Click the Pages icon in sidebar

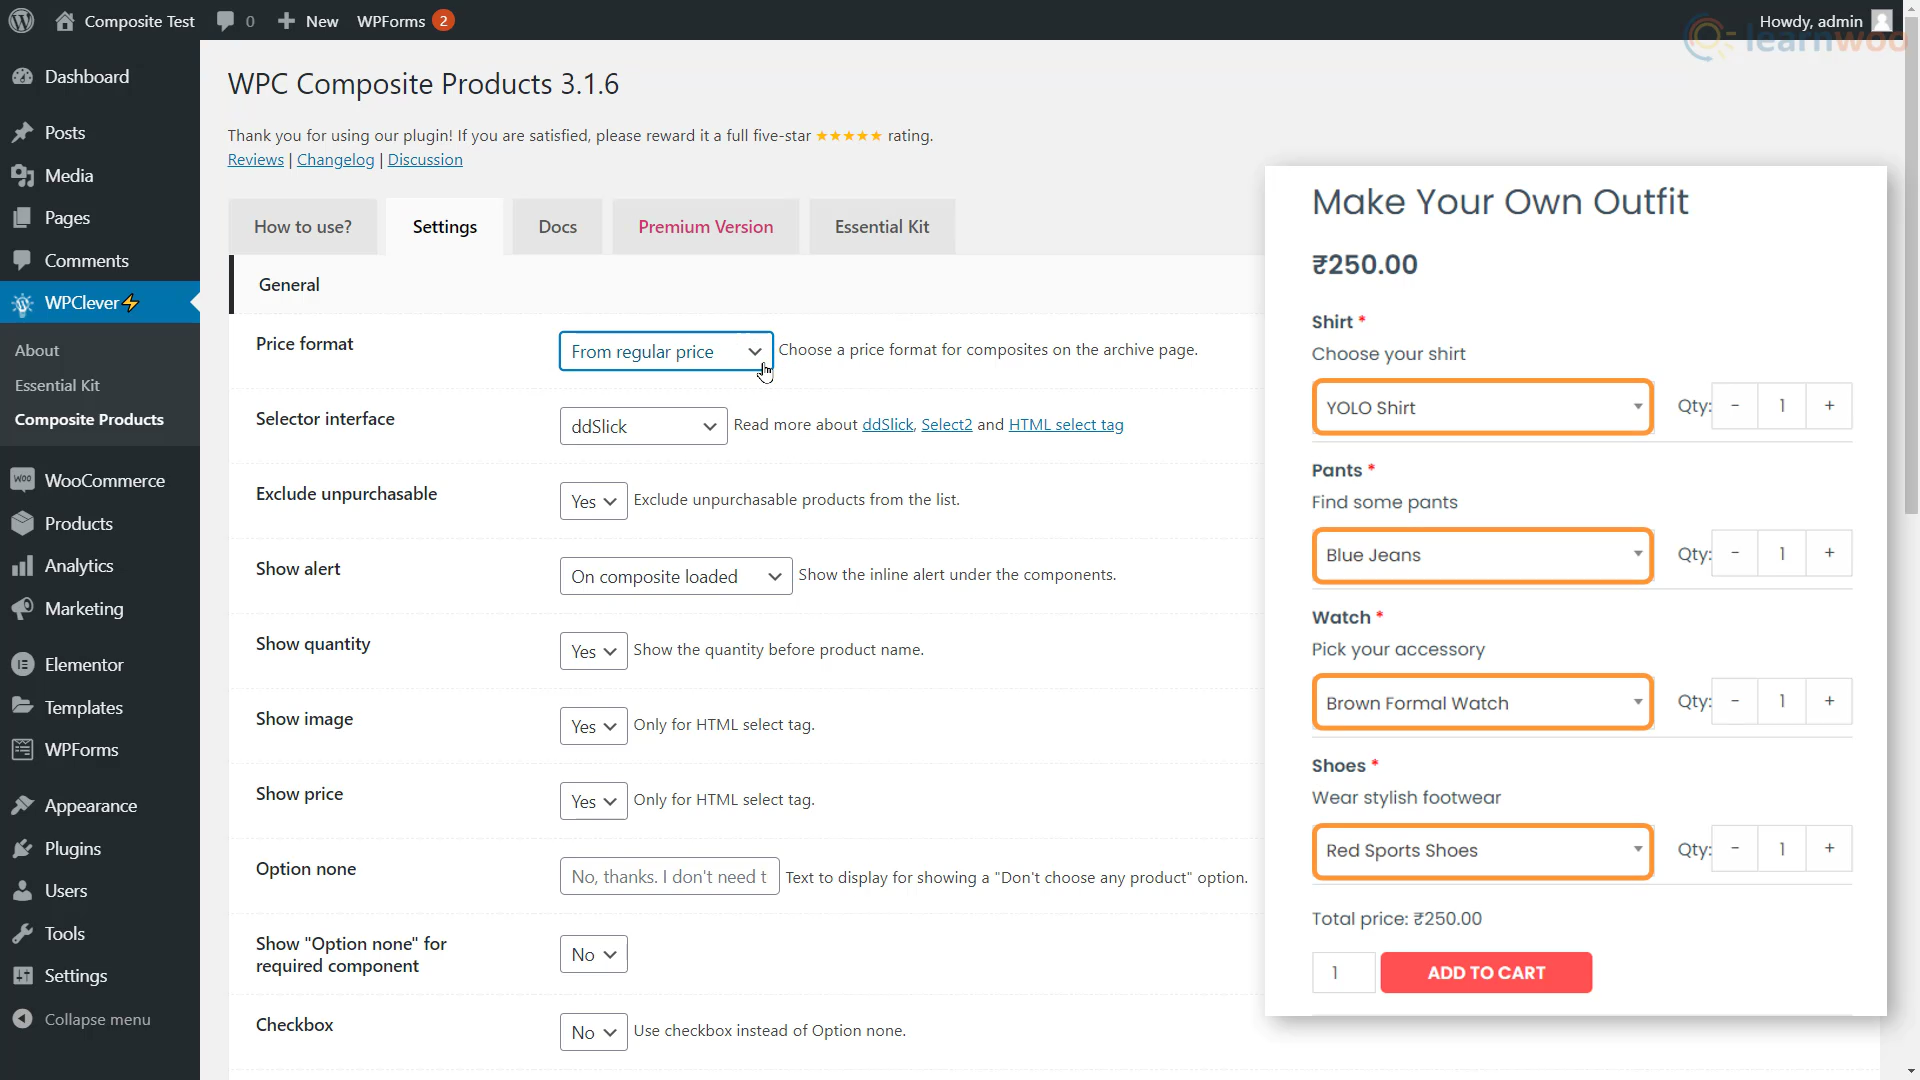coord(22,218)
